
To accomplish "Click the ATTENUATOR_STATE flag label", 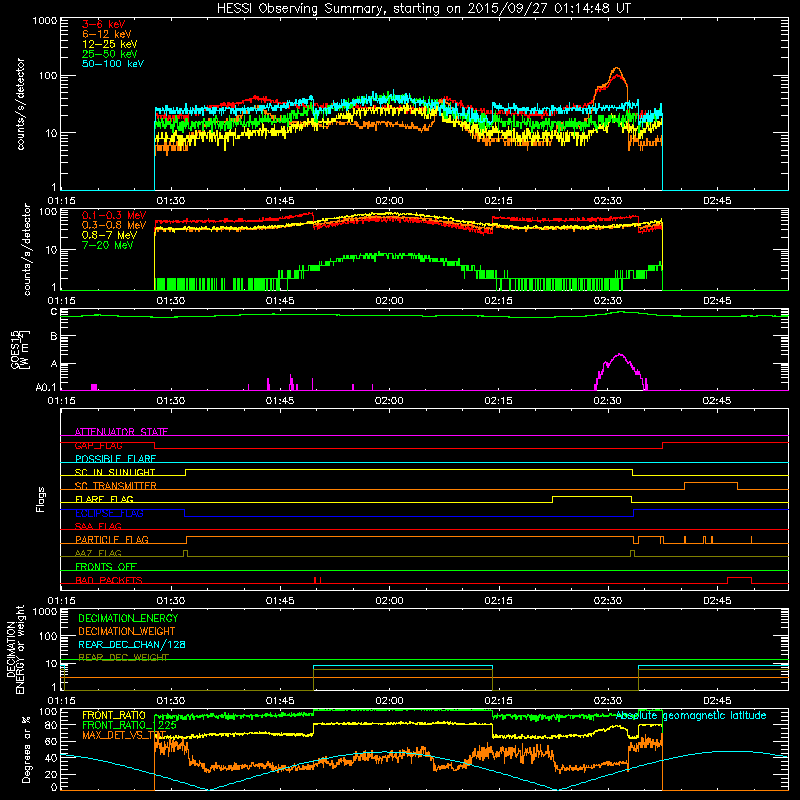I will [x=121, y=432].
